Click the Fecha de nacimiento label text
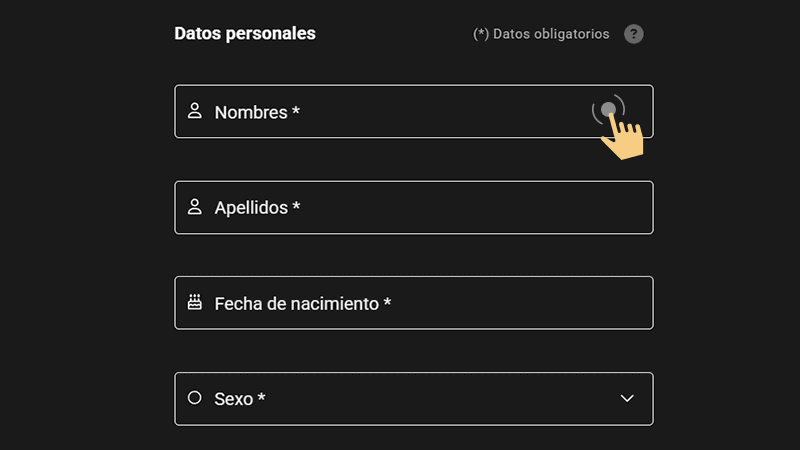This screenshot has height=450, width=800. coord(297,303)
